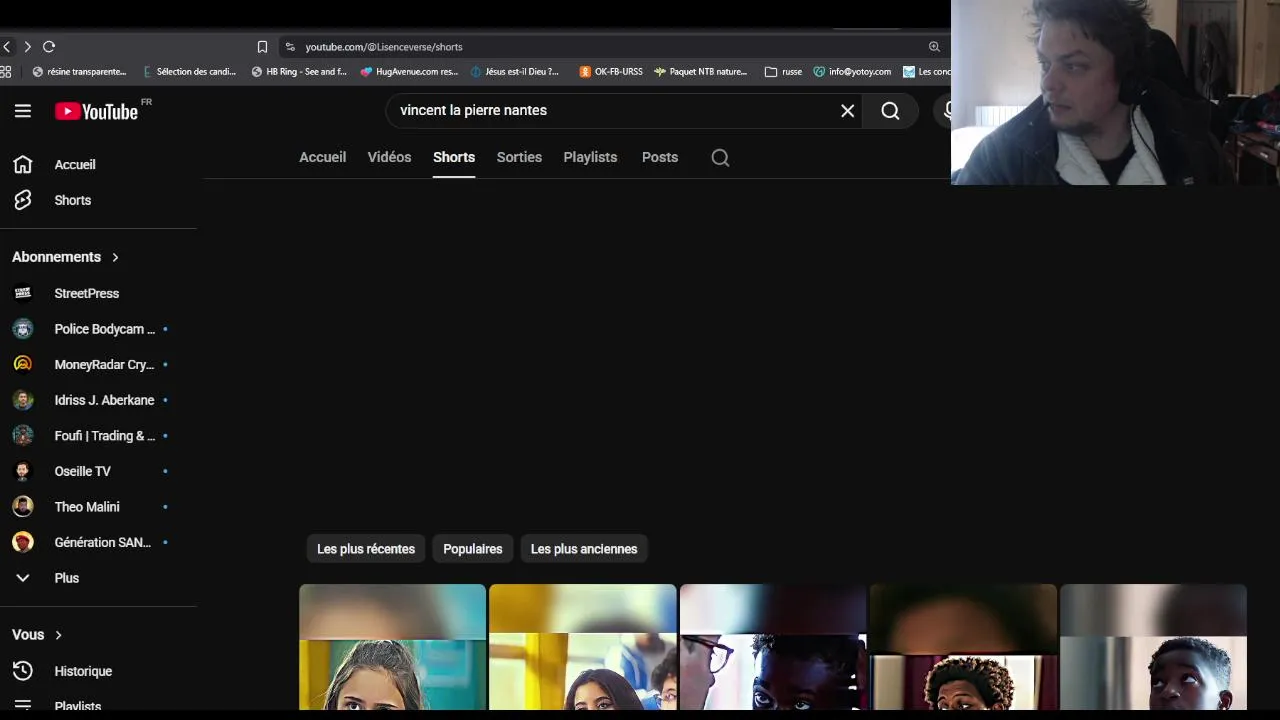Open the Shorts thumbnail with glasses man
This screenshot has width=1280, height=720.
click(773, 648)
